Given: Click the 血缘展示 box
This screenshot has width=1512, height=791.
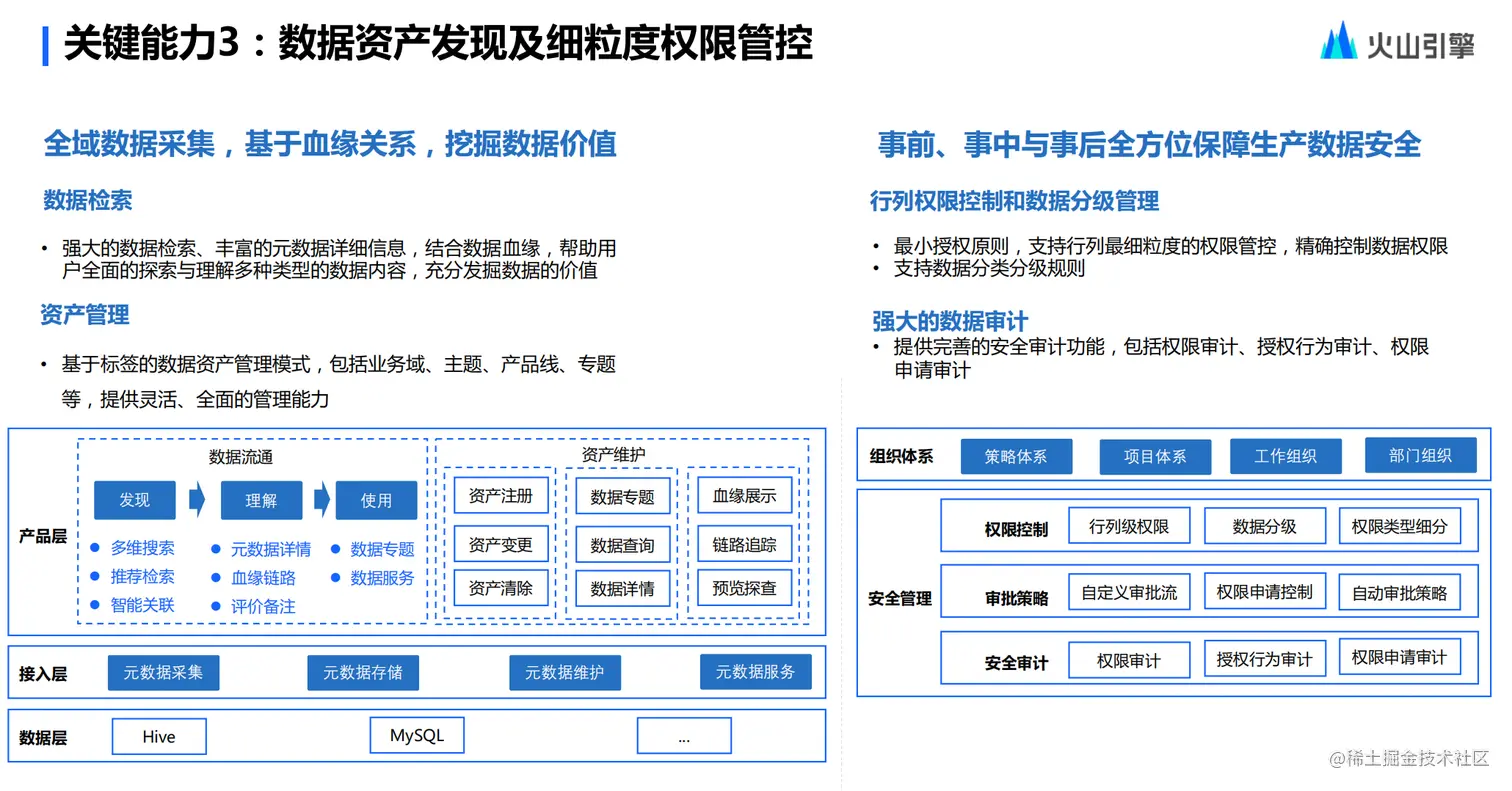Looking at the screenshot, I should tap(745, 495).
